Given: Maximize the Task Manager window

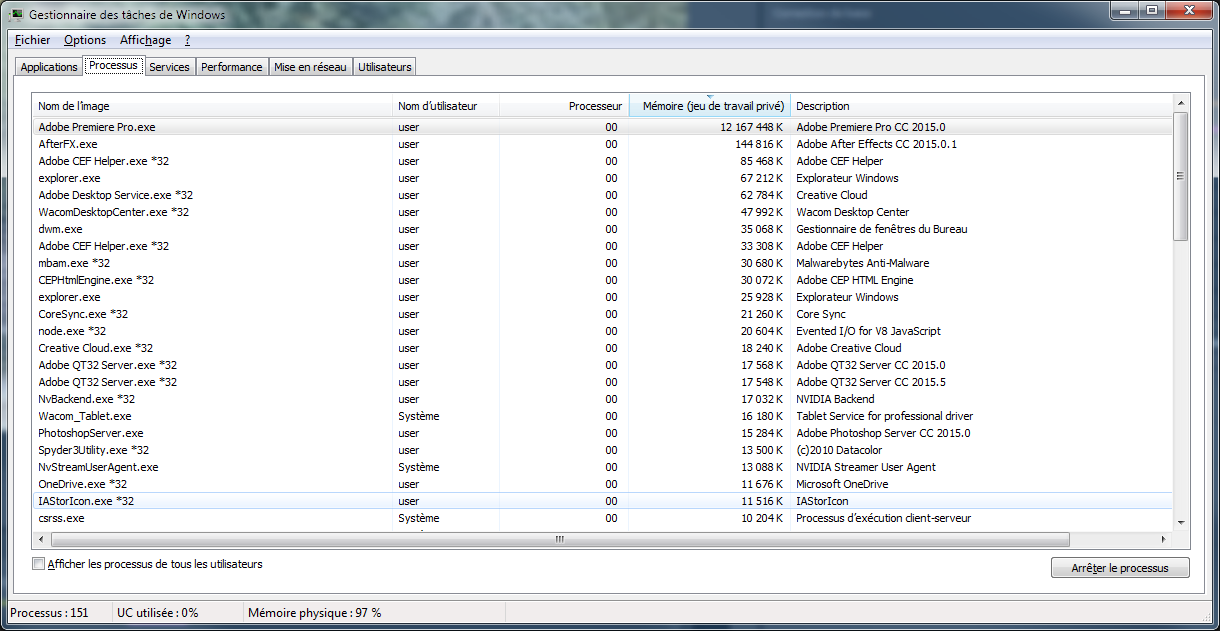Looking at the screenshot, I should [x=1151, y=11].
